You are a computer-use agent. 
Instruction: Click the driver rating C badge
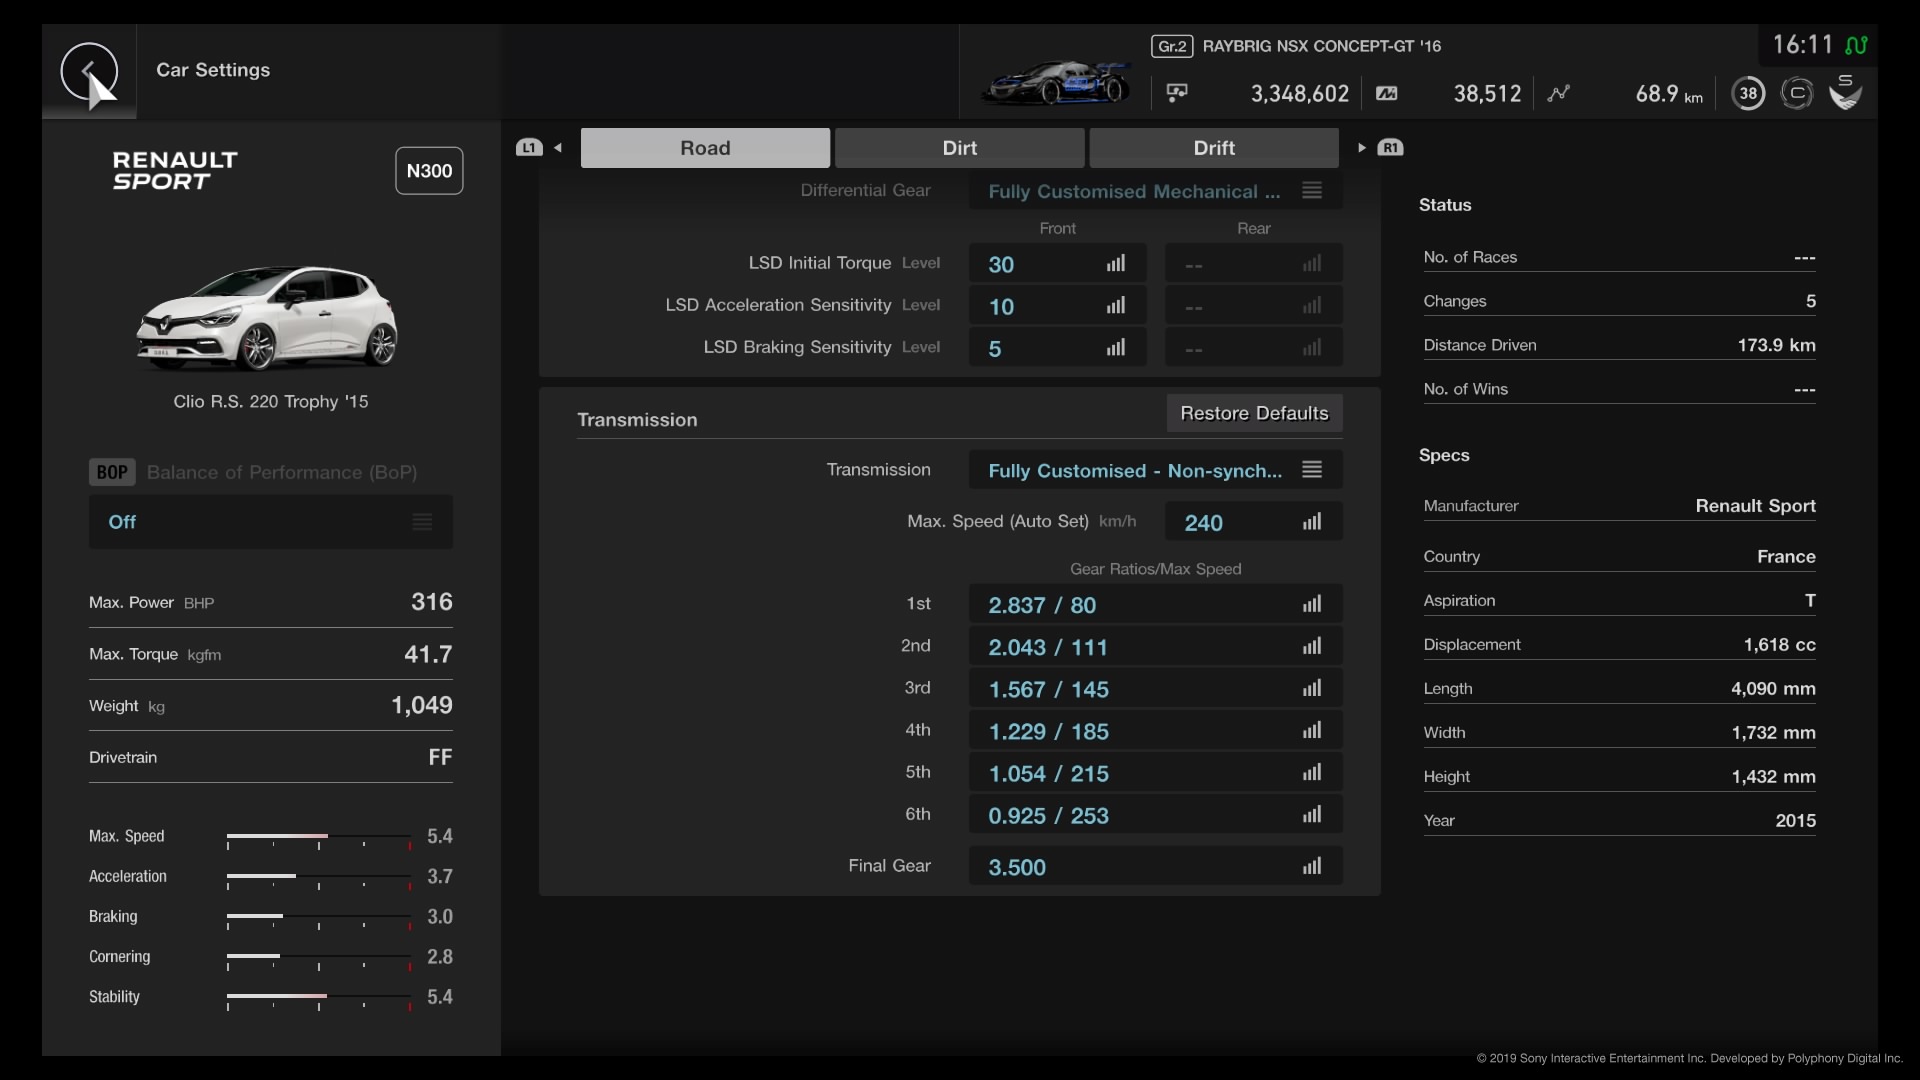(1797, 94)
